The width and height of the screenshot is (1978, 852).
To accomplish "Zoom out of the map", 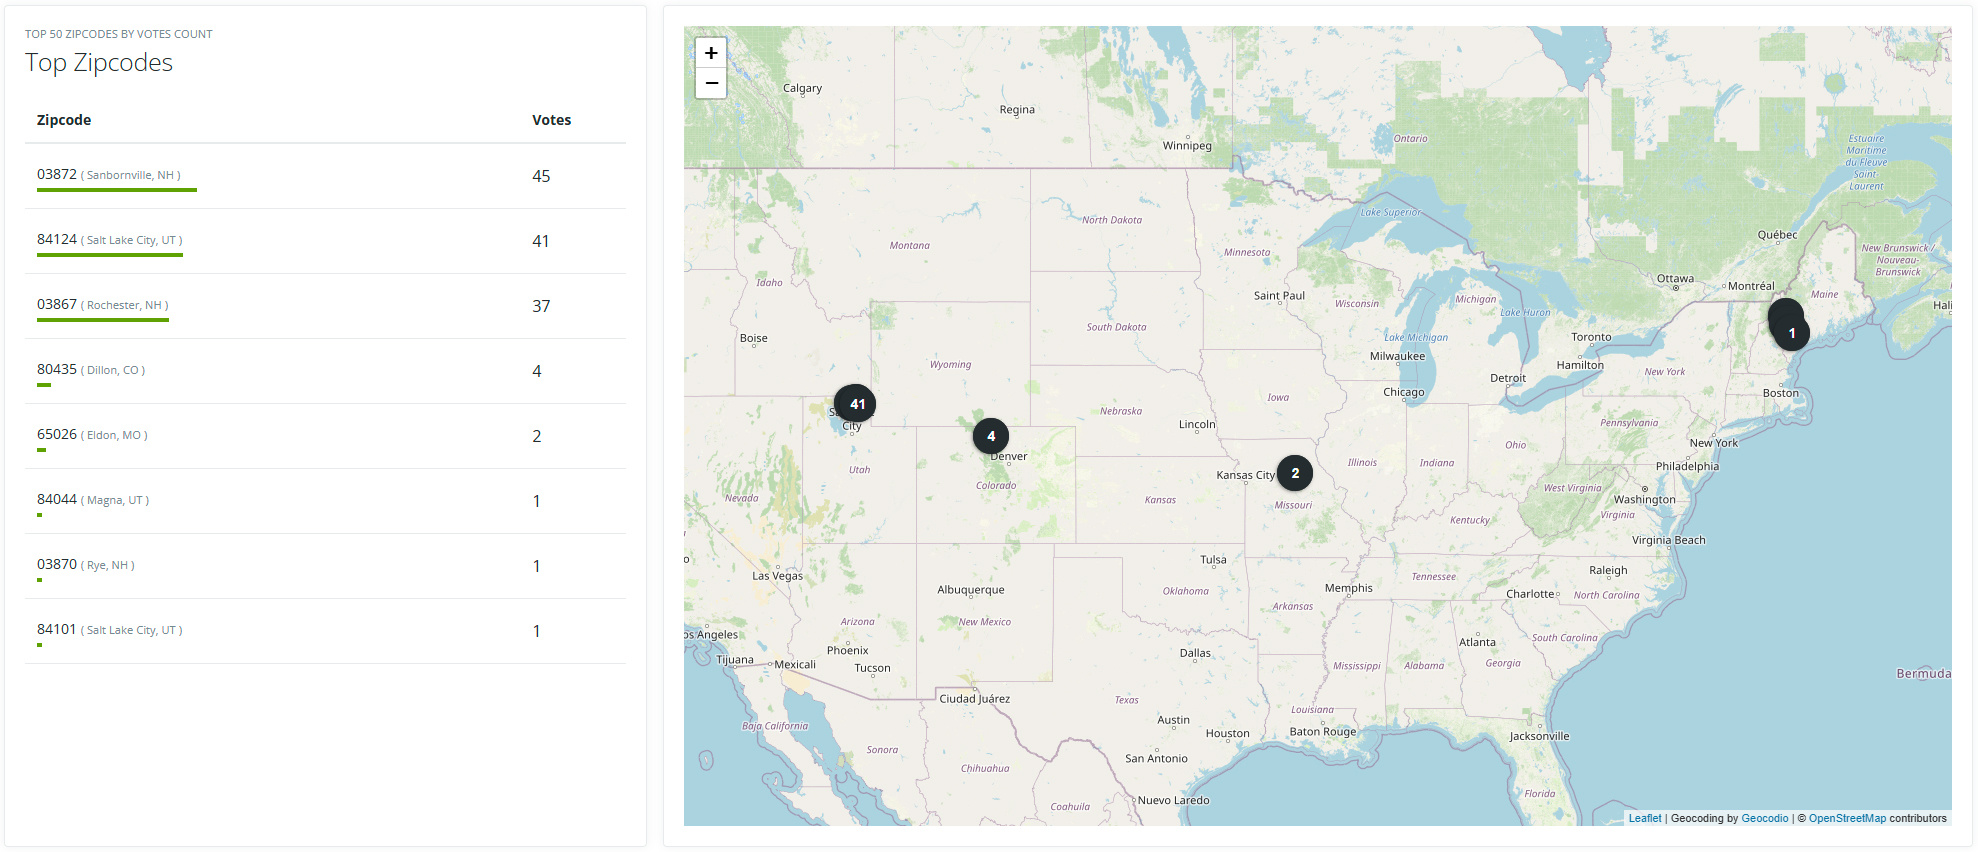I will (711, 83).
